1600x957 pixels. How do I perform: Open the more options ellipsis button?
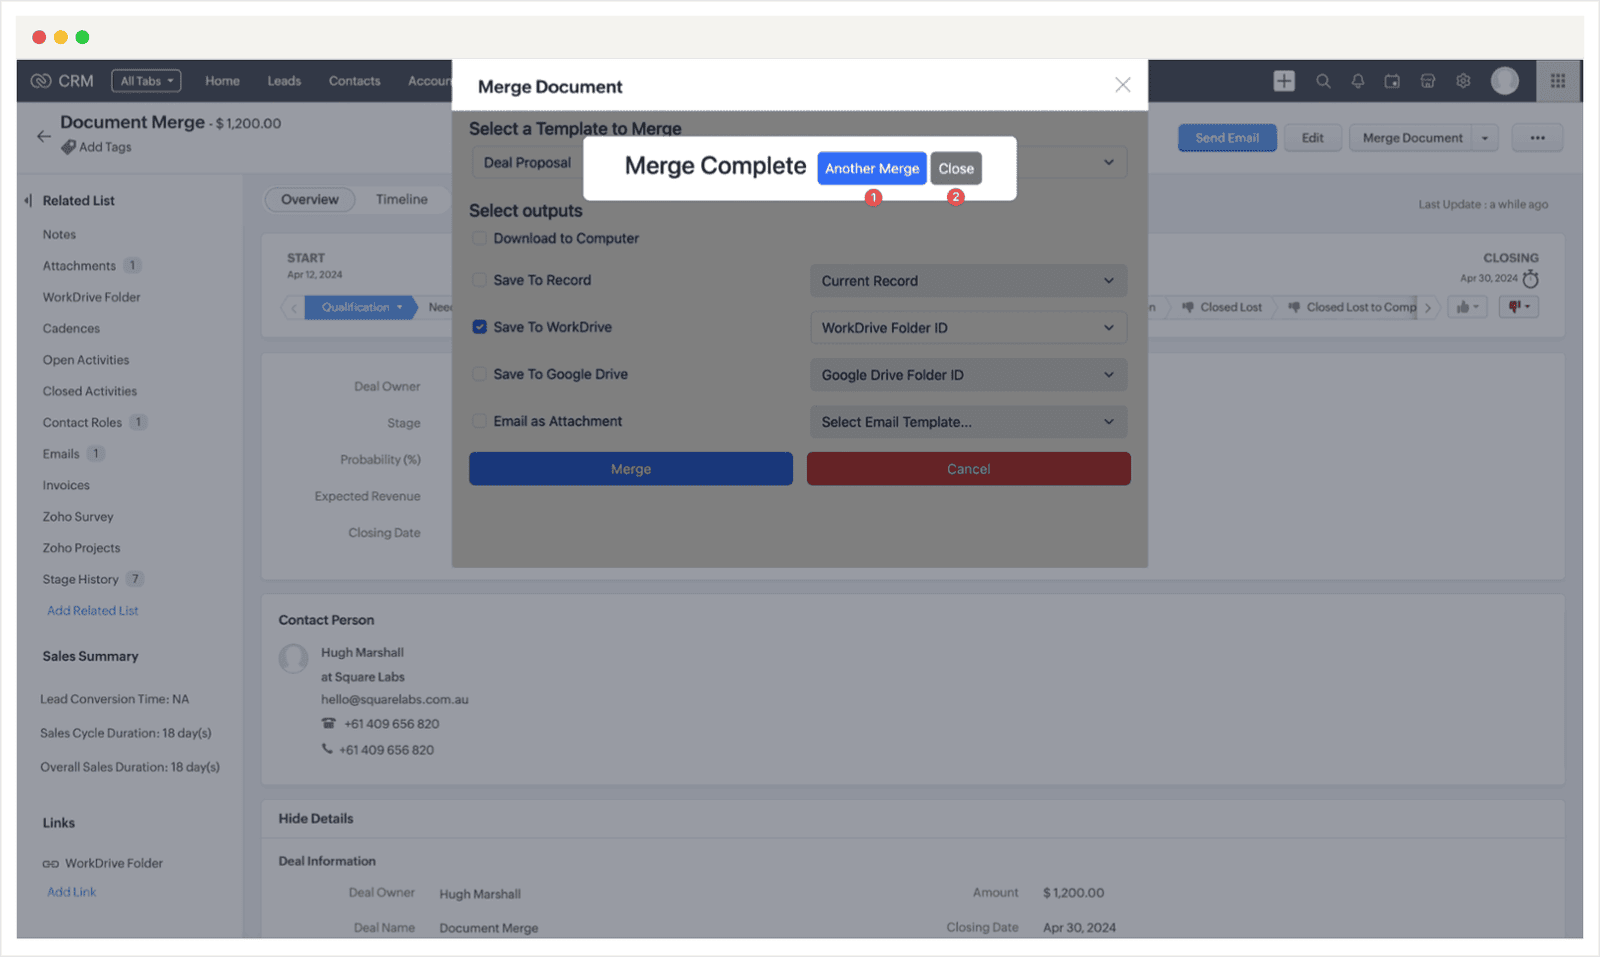click(1537, 138)
